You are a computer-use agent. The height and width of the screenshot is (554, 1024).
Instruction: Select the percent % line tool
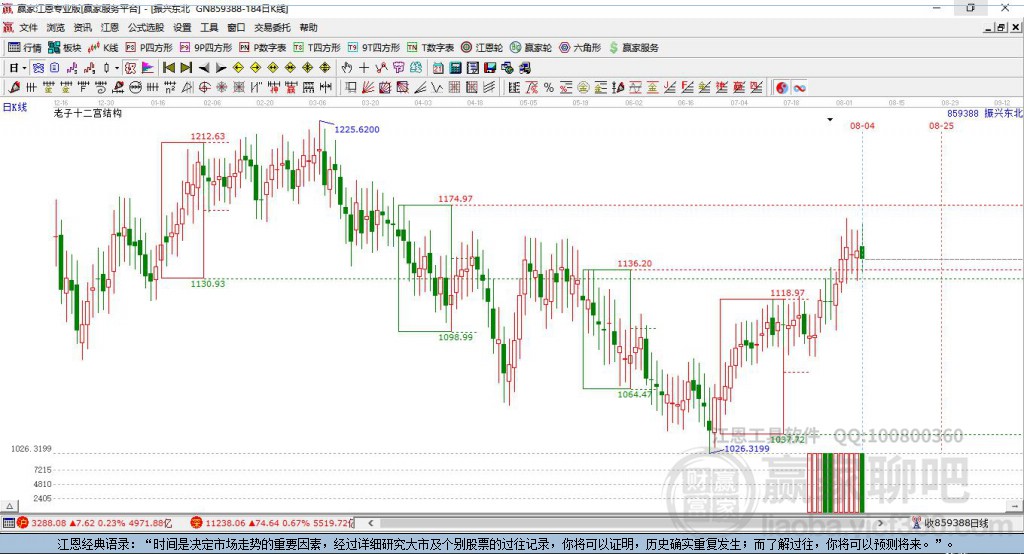click(x=549, y=87)
